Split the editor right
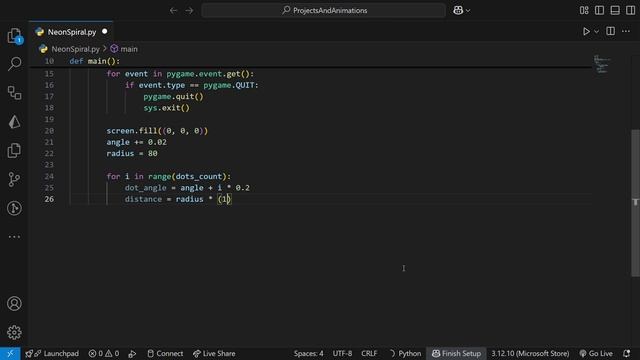The width and height of the screenshot is (640, 360). 611,31
